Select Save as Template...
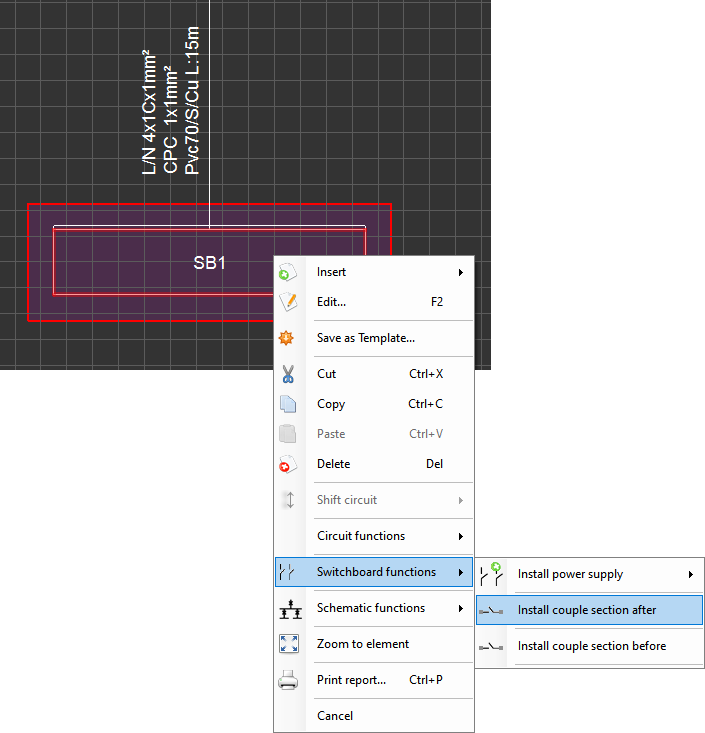 pyautogui.click(x=374, y=338)
